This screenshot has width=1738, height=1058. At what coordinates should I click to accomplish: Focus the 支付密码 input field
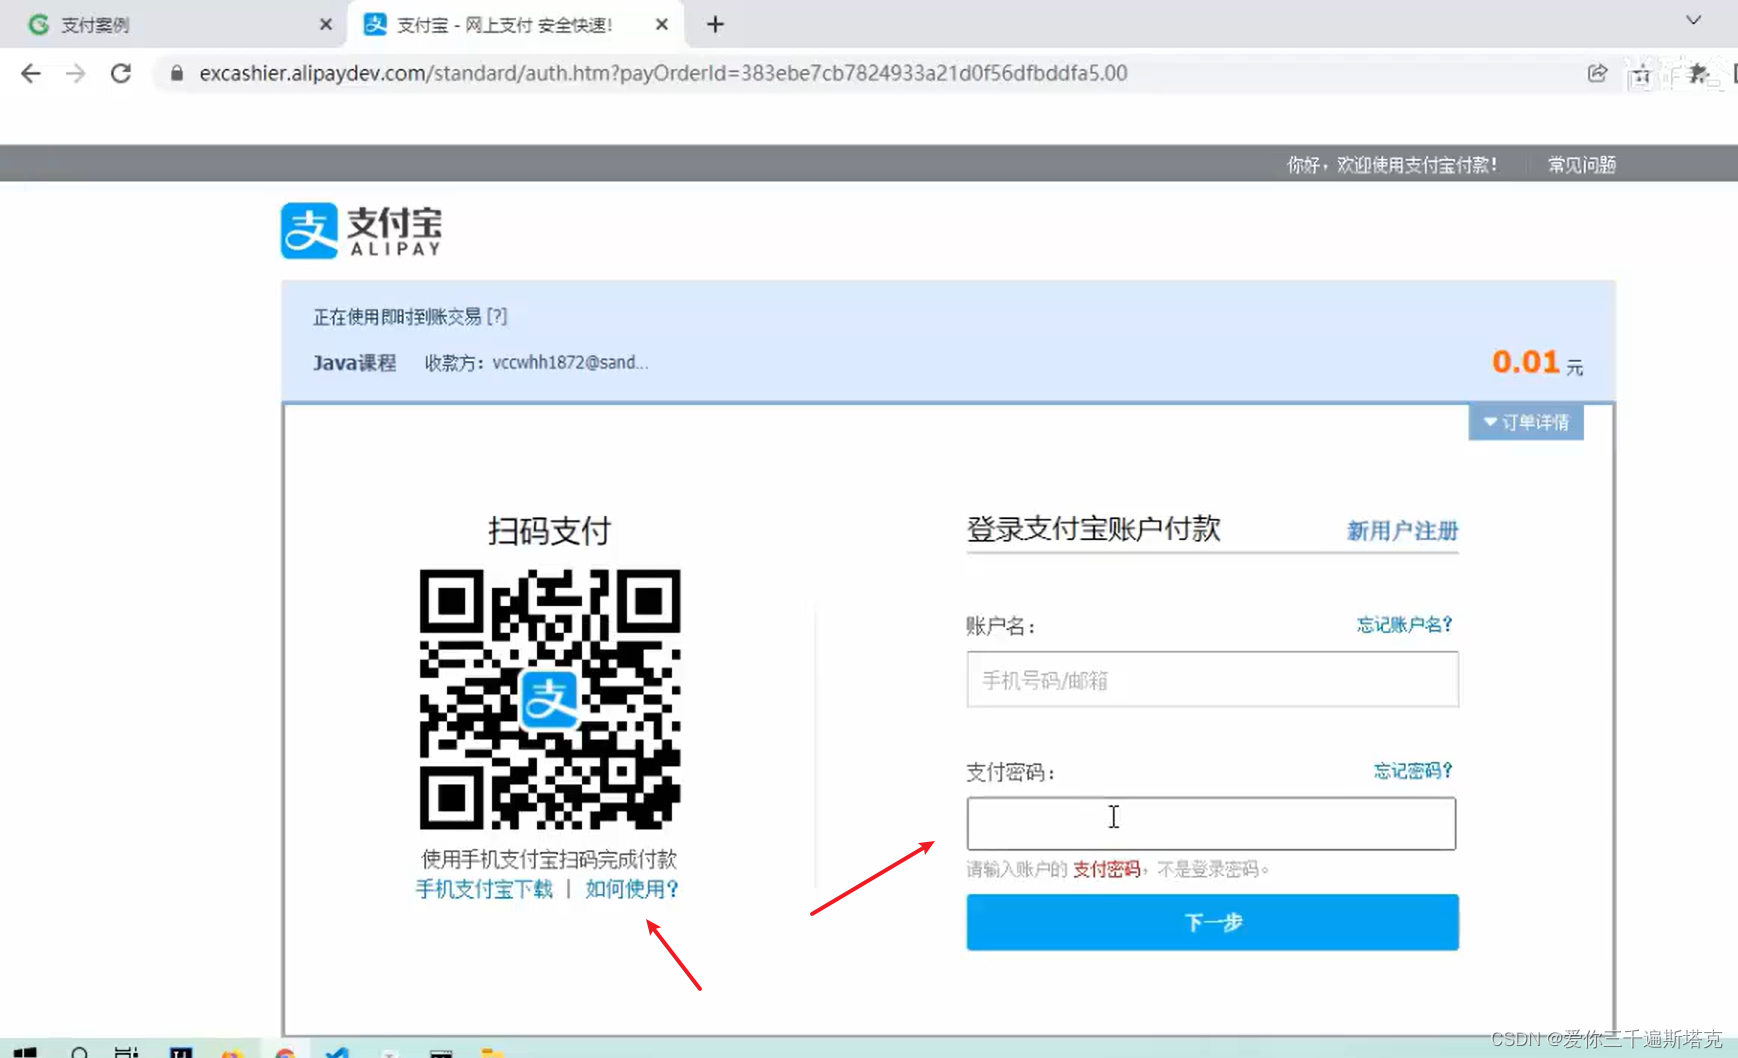(x=1211, y=824)
